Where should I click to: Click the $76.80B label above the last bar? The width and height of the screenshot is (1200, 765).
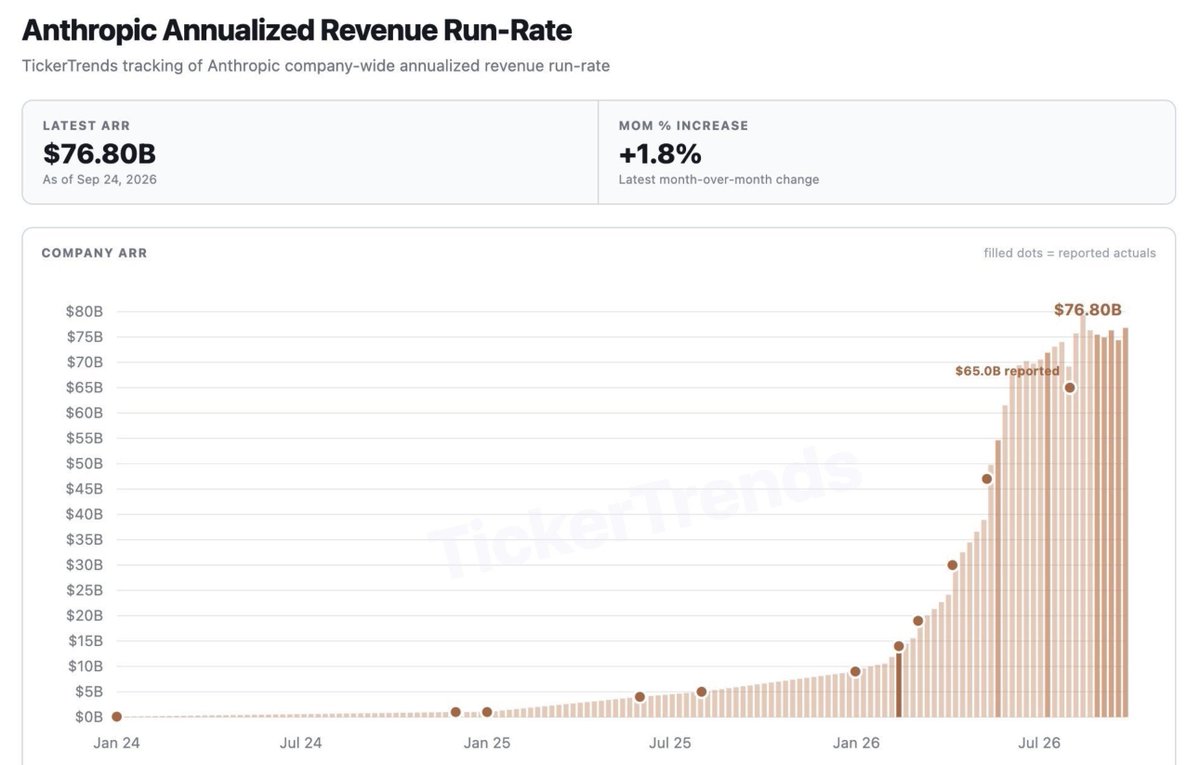(x=1087, y=310)
